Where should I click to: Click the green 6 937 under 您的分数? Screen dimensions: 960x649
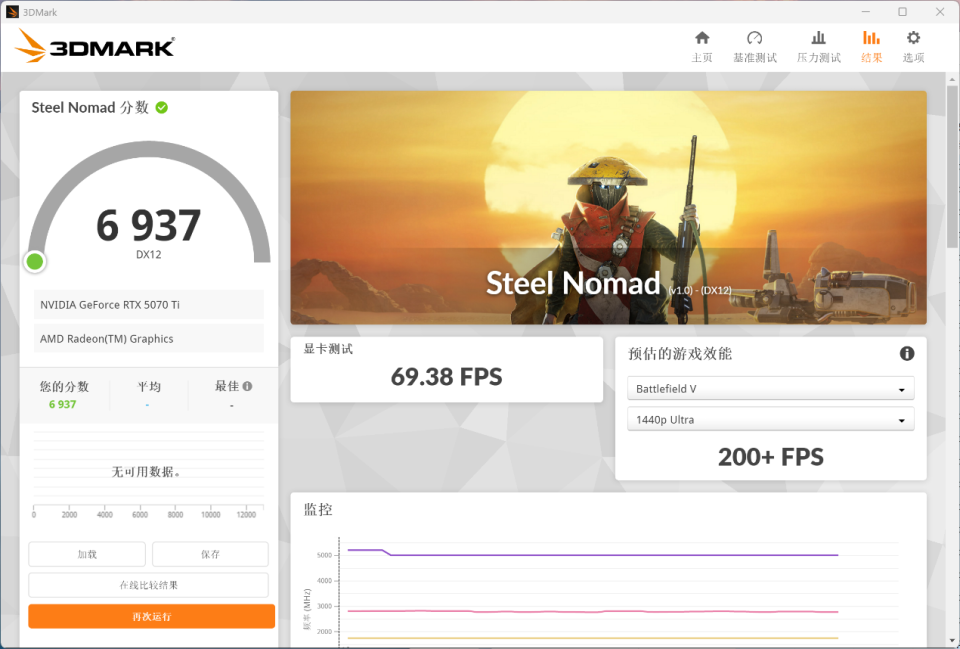point(62,405)
